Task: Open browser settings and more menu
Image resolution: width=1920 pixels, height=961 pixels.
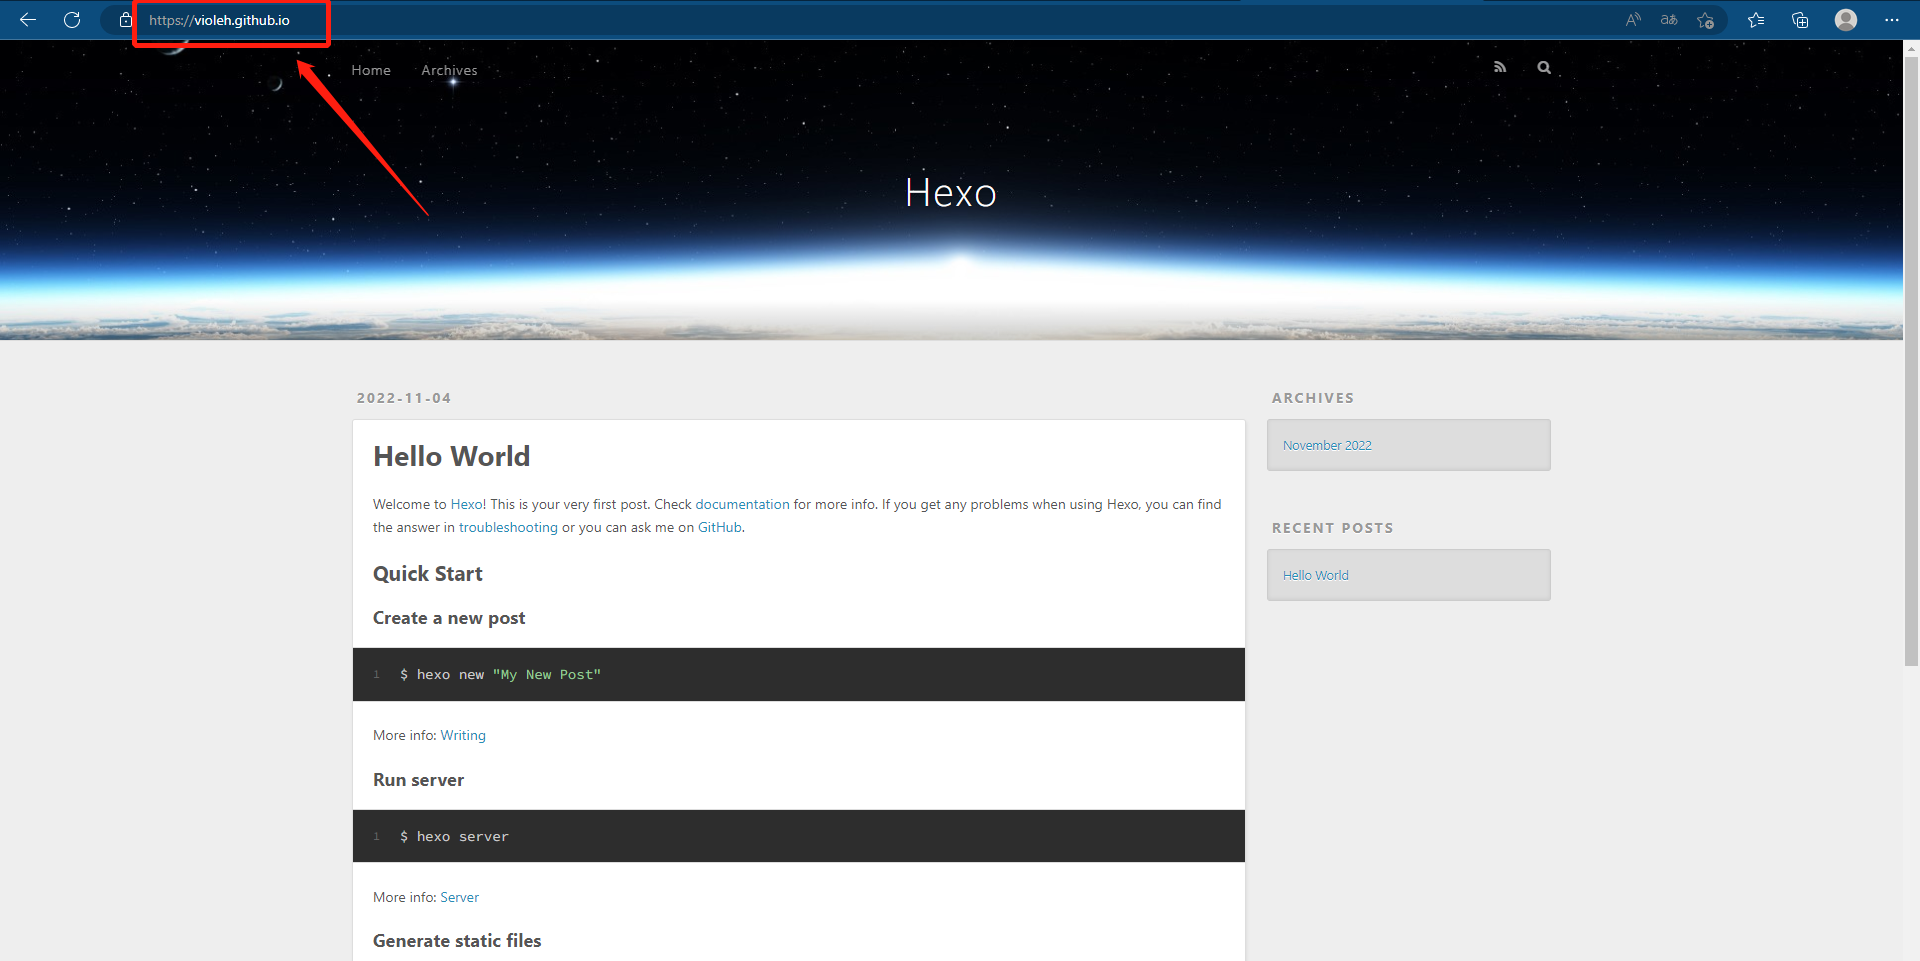Action: point(1891,20)
